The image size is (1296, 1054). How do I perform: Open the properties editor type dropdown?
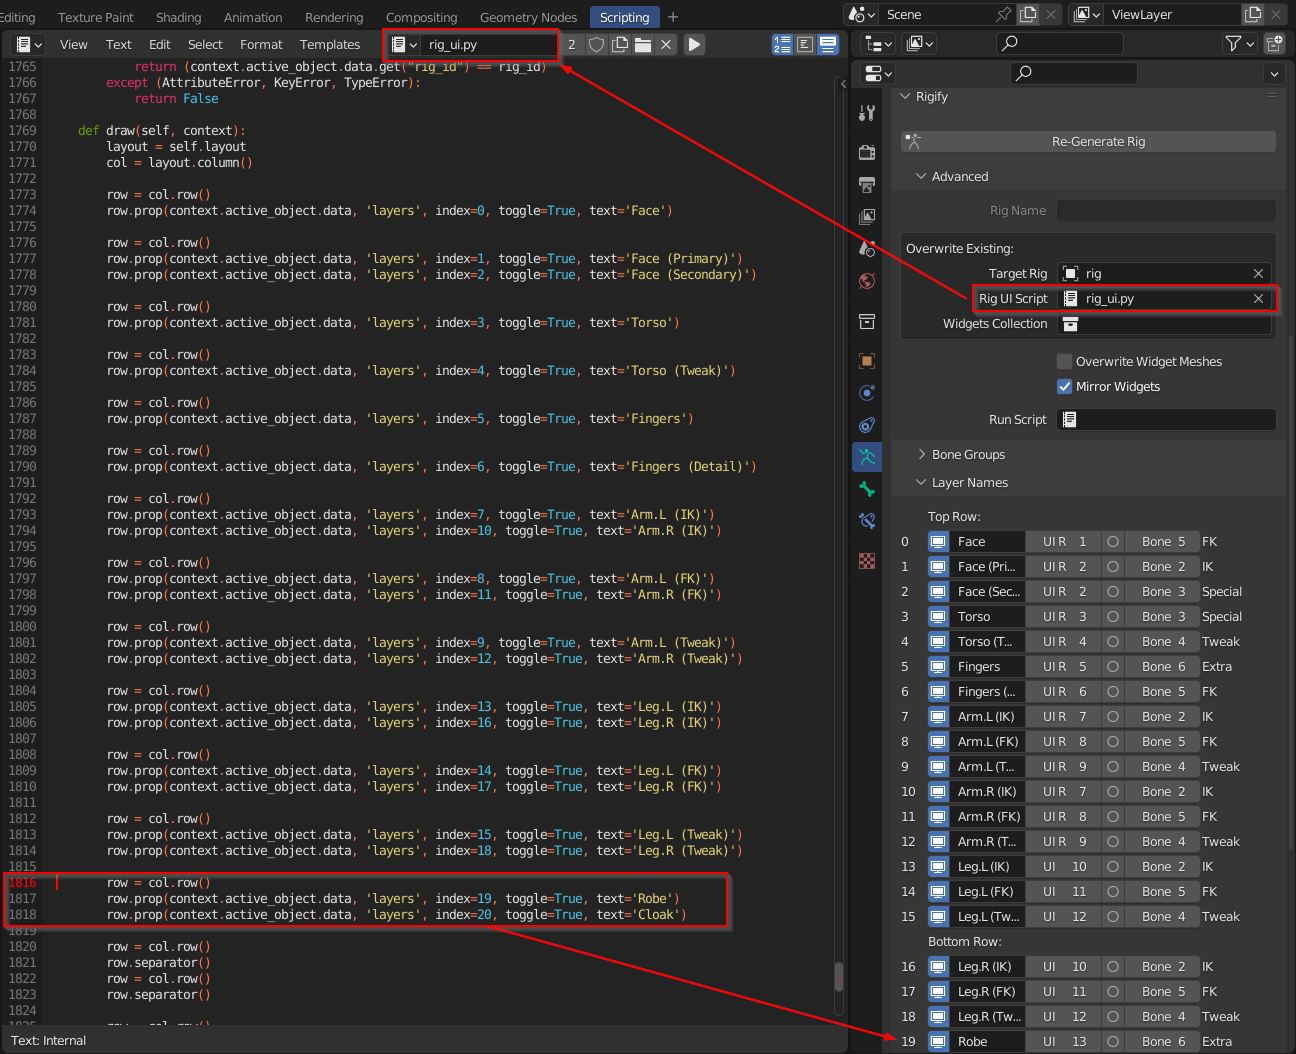pyautogui.click(x=878, y=73)
